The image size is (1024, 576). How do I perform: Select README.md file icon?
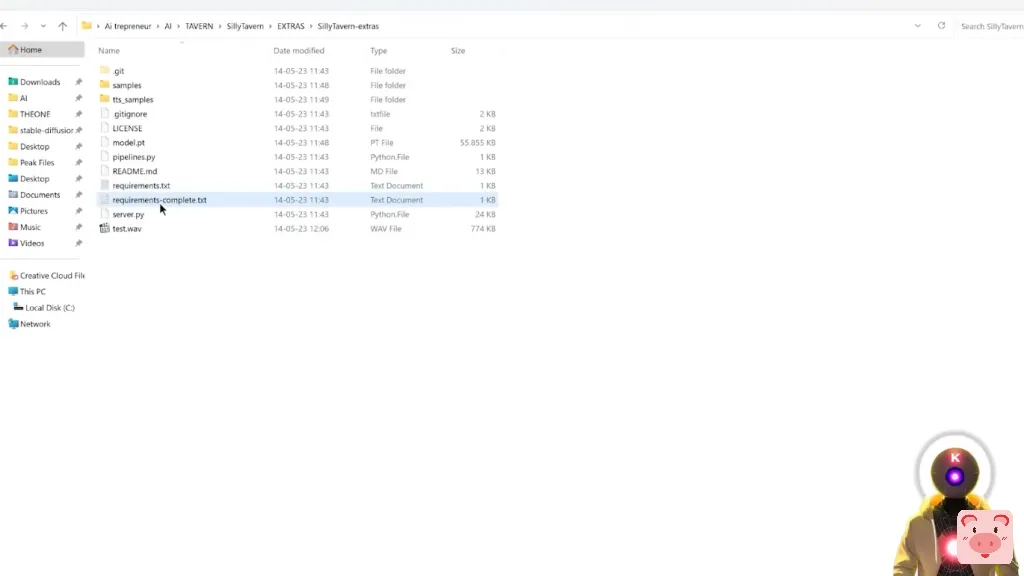[x=104, y=171]
